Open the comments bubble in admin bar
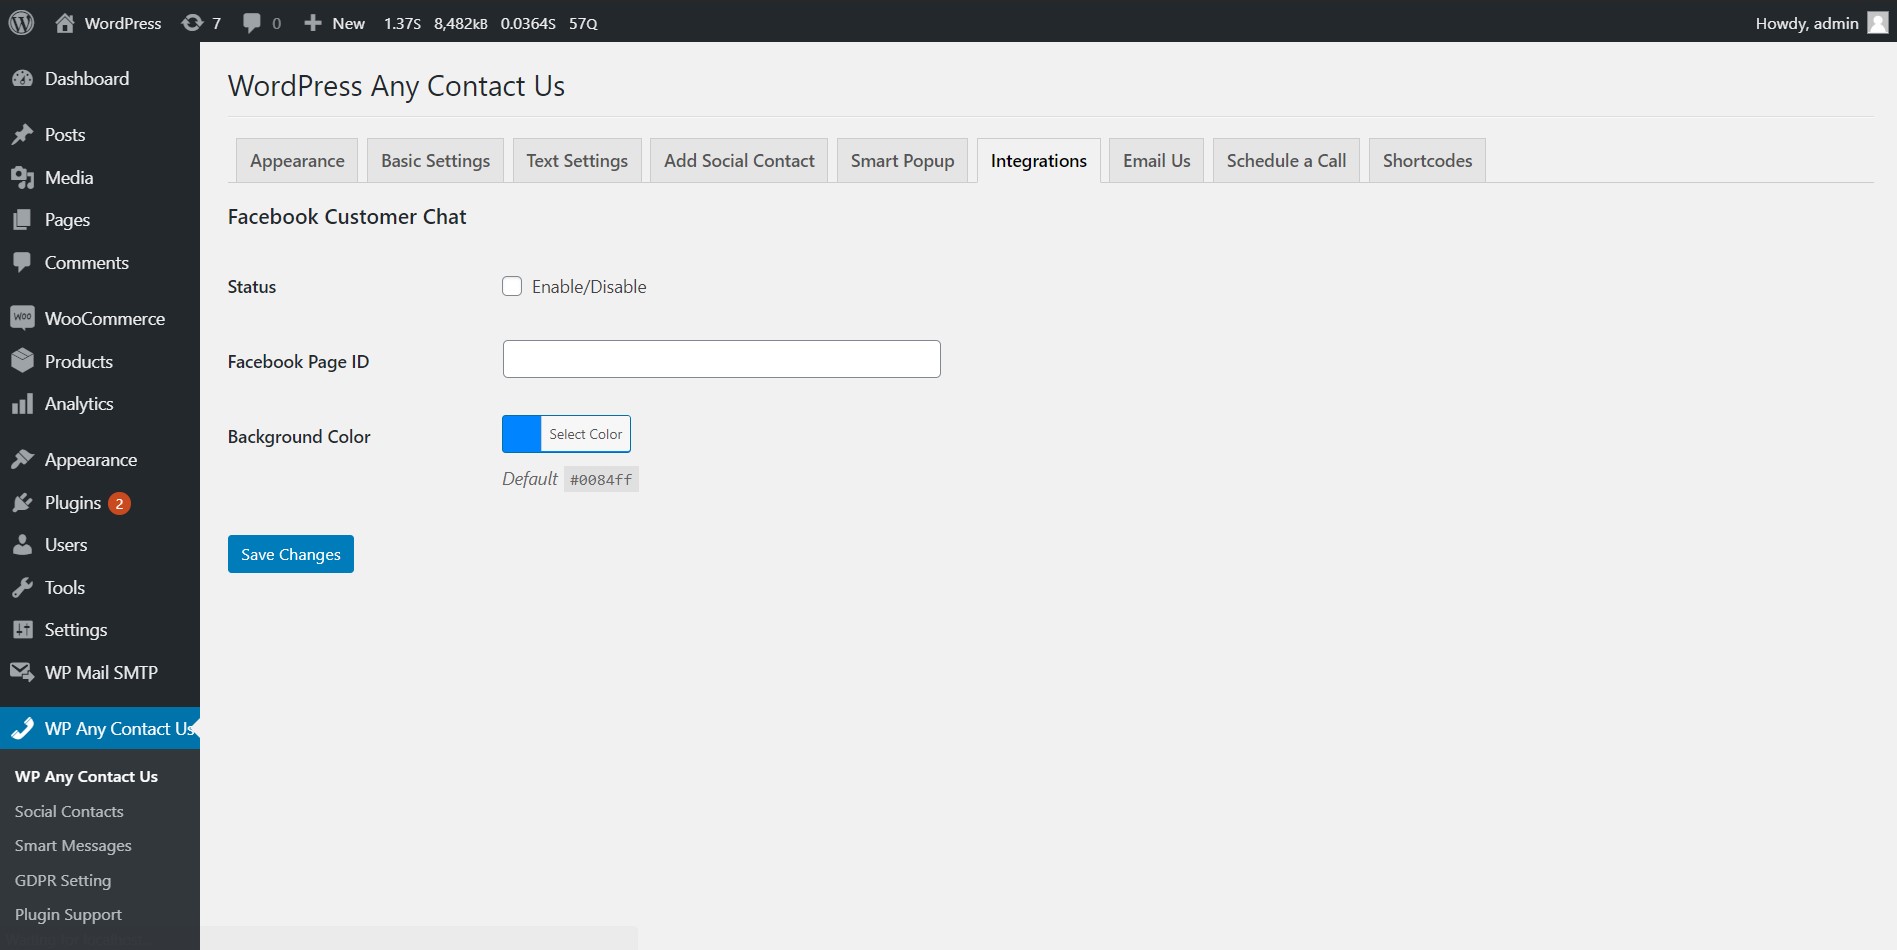The image size is (1897, 950). coord(252,23)
